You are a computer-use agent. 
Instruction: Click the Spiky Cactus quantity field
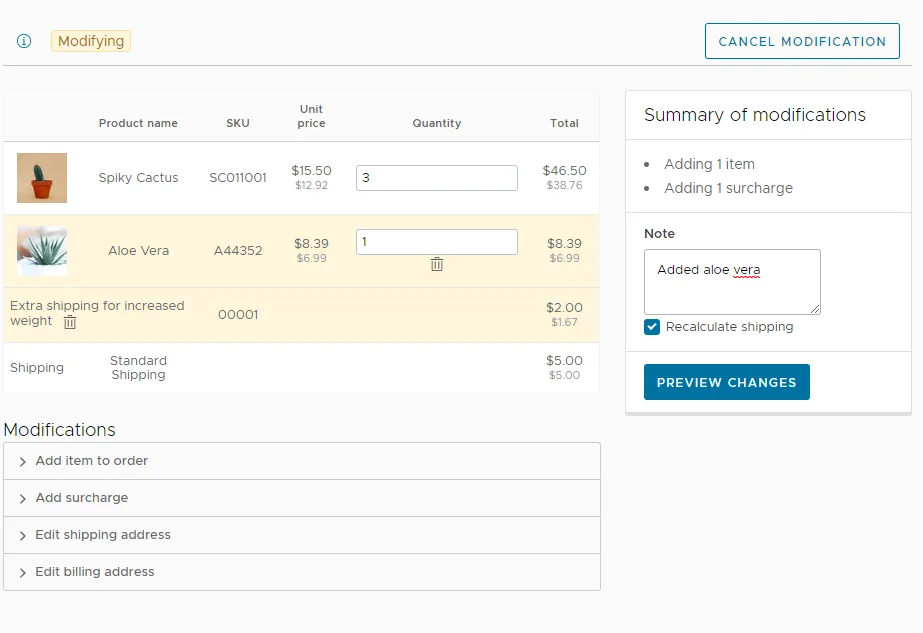tap(437, 178)
